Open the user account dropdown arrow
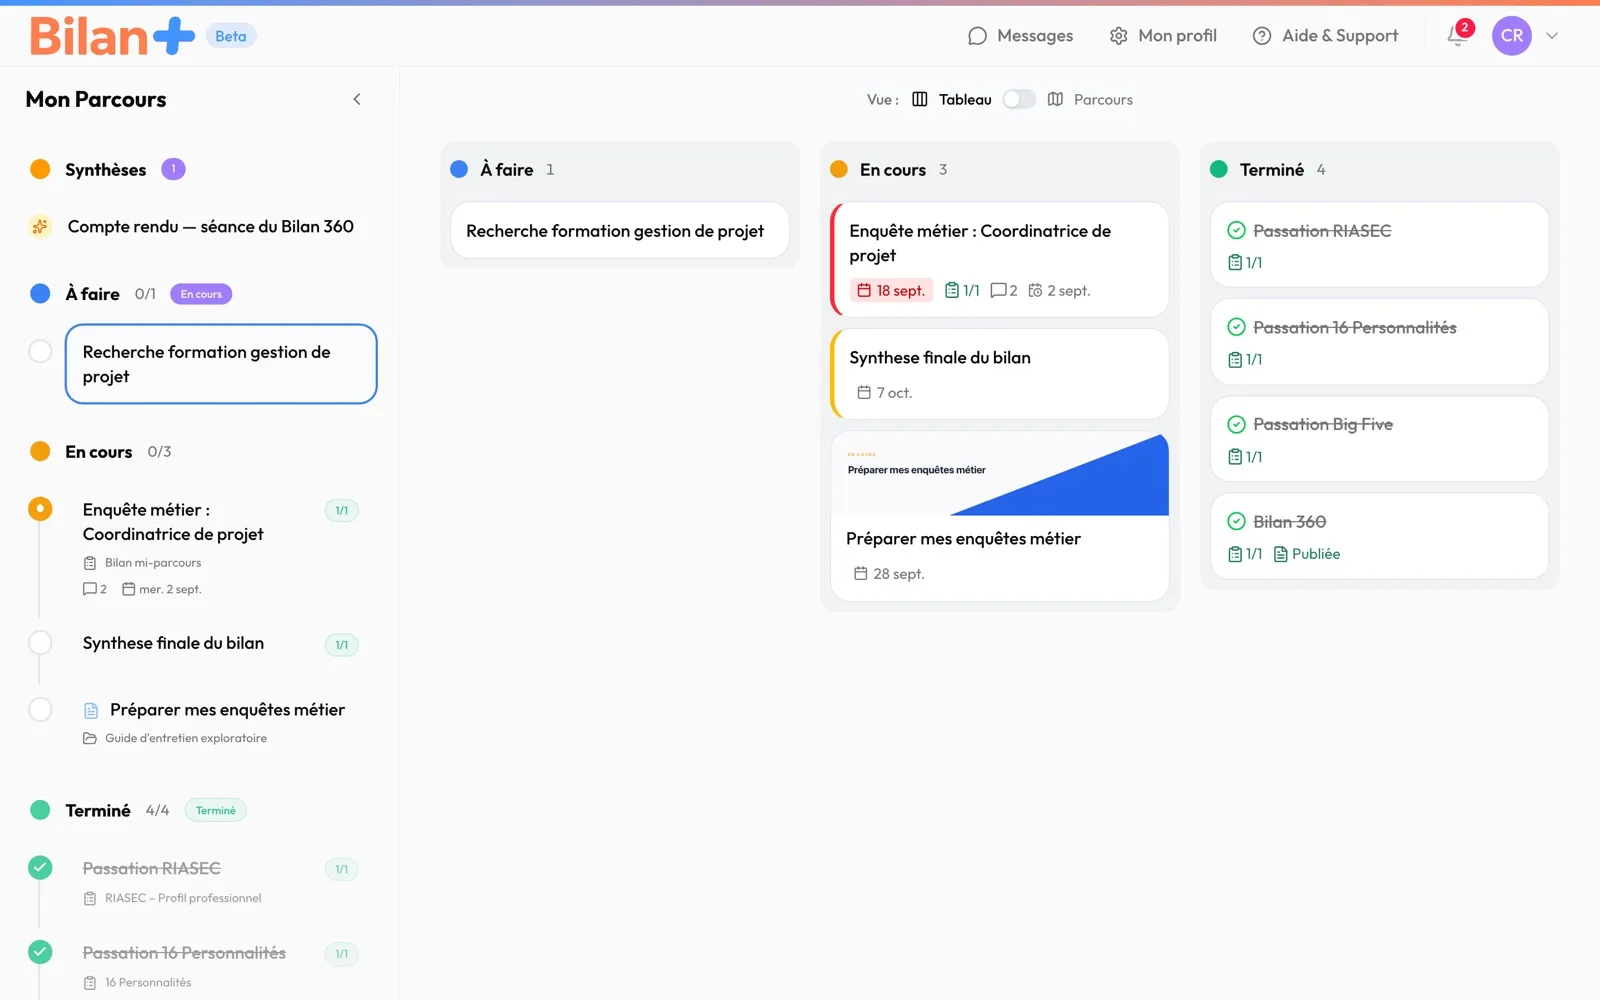This screenshot has height=1000, width=1600. click(x=1552, y=36)
